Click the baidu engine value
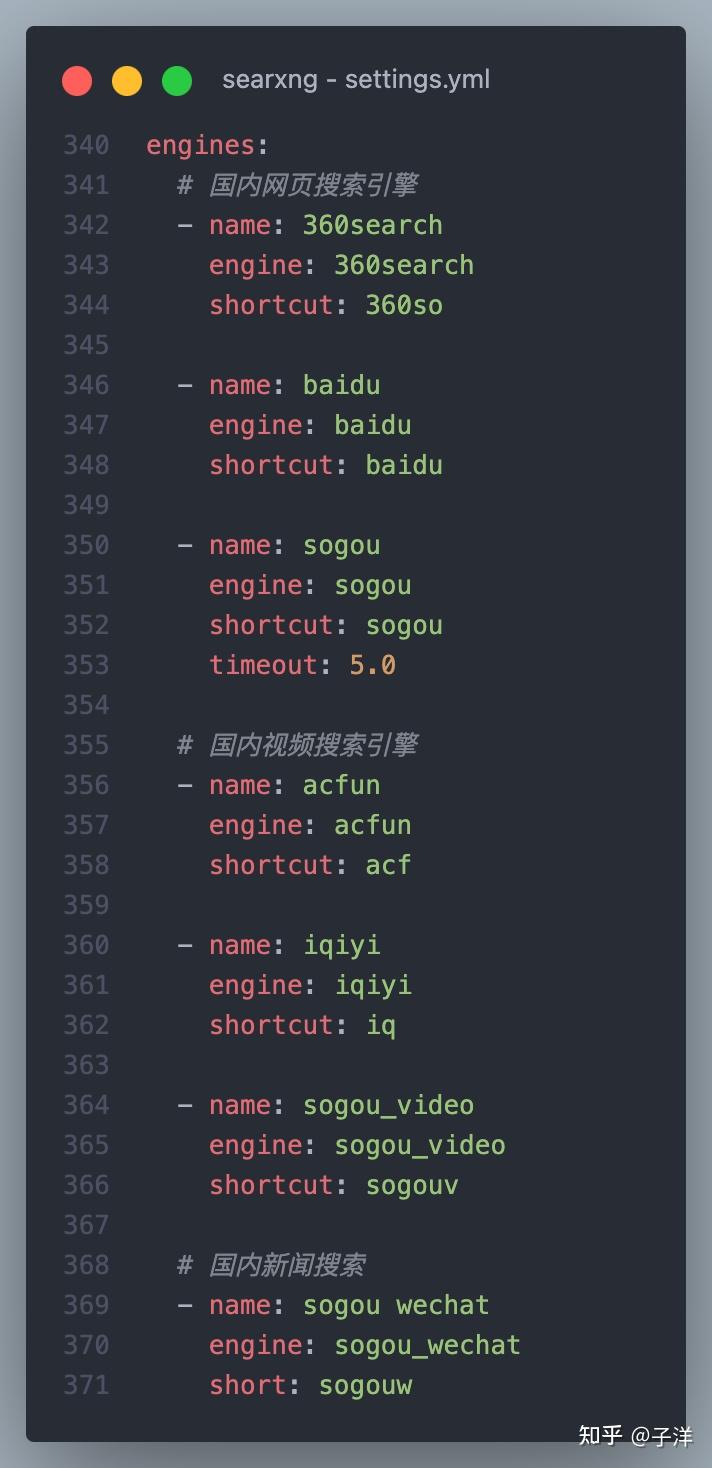Viewport: 712px width, 1468px height. coord(373,425)
